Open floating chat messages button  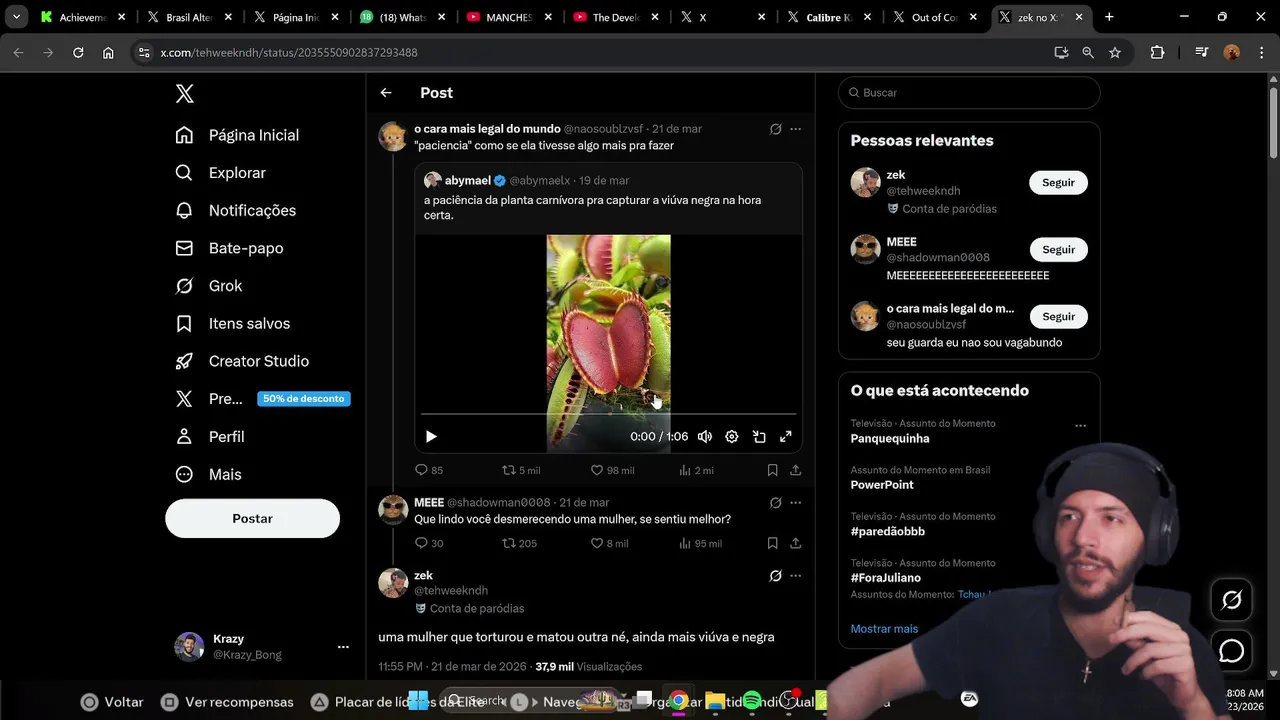click(1232, 651)
